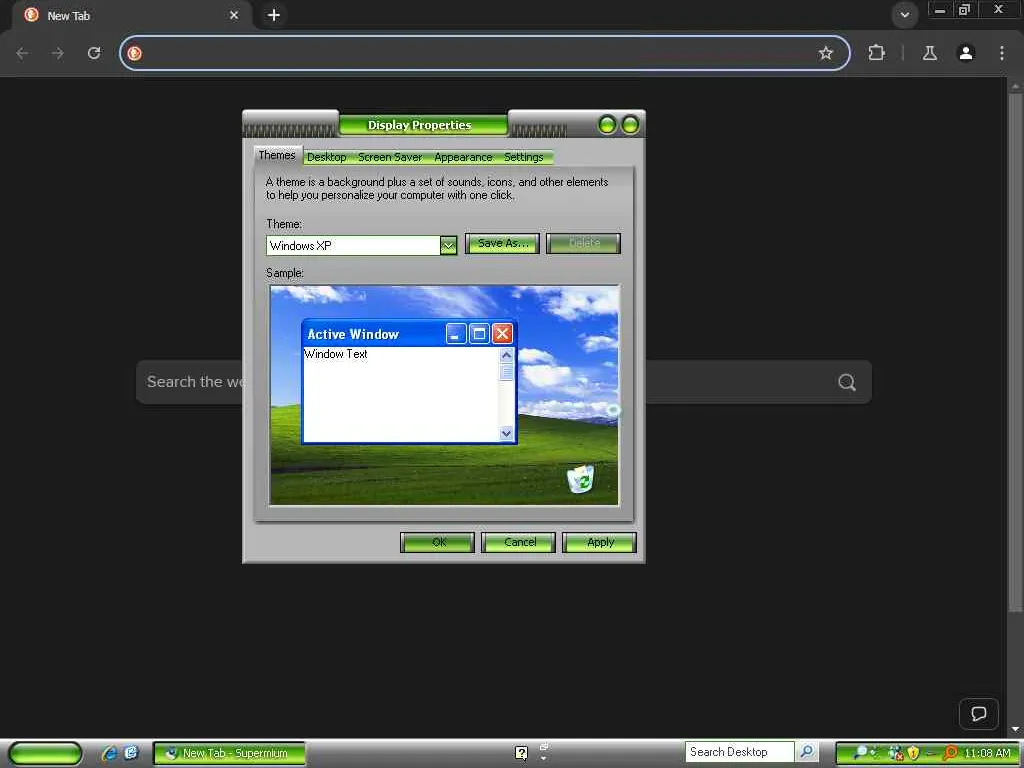The image size is (1024, 768).
Task: Click the OK button
Action: click(438, 542)
